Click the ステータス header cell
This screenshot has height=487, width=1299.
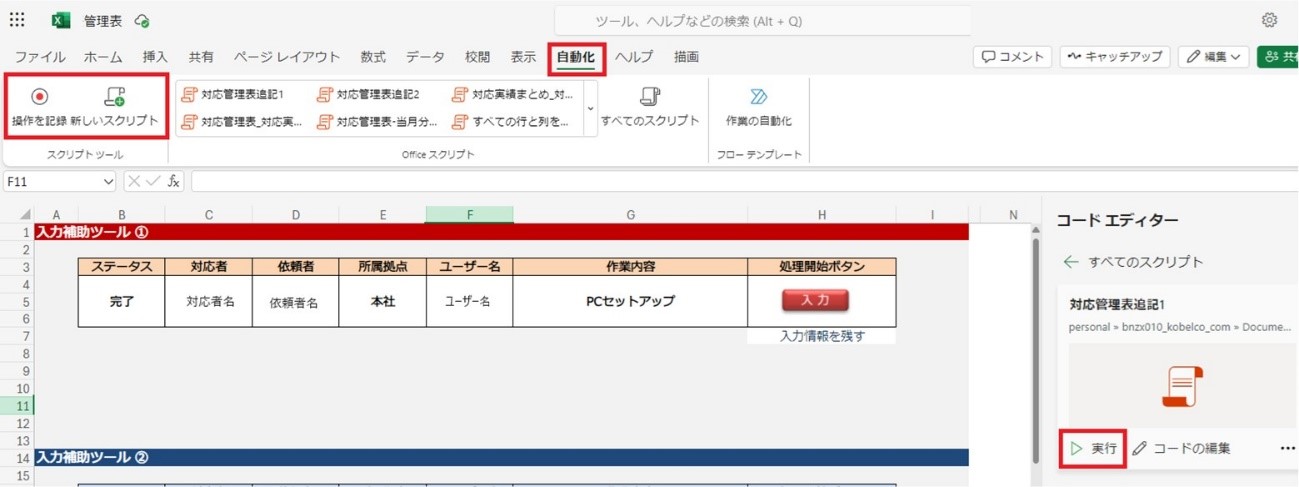pos(121,266)
